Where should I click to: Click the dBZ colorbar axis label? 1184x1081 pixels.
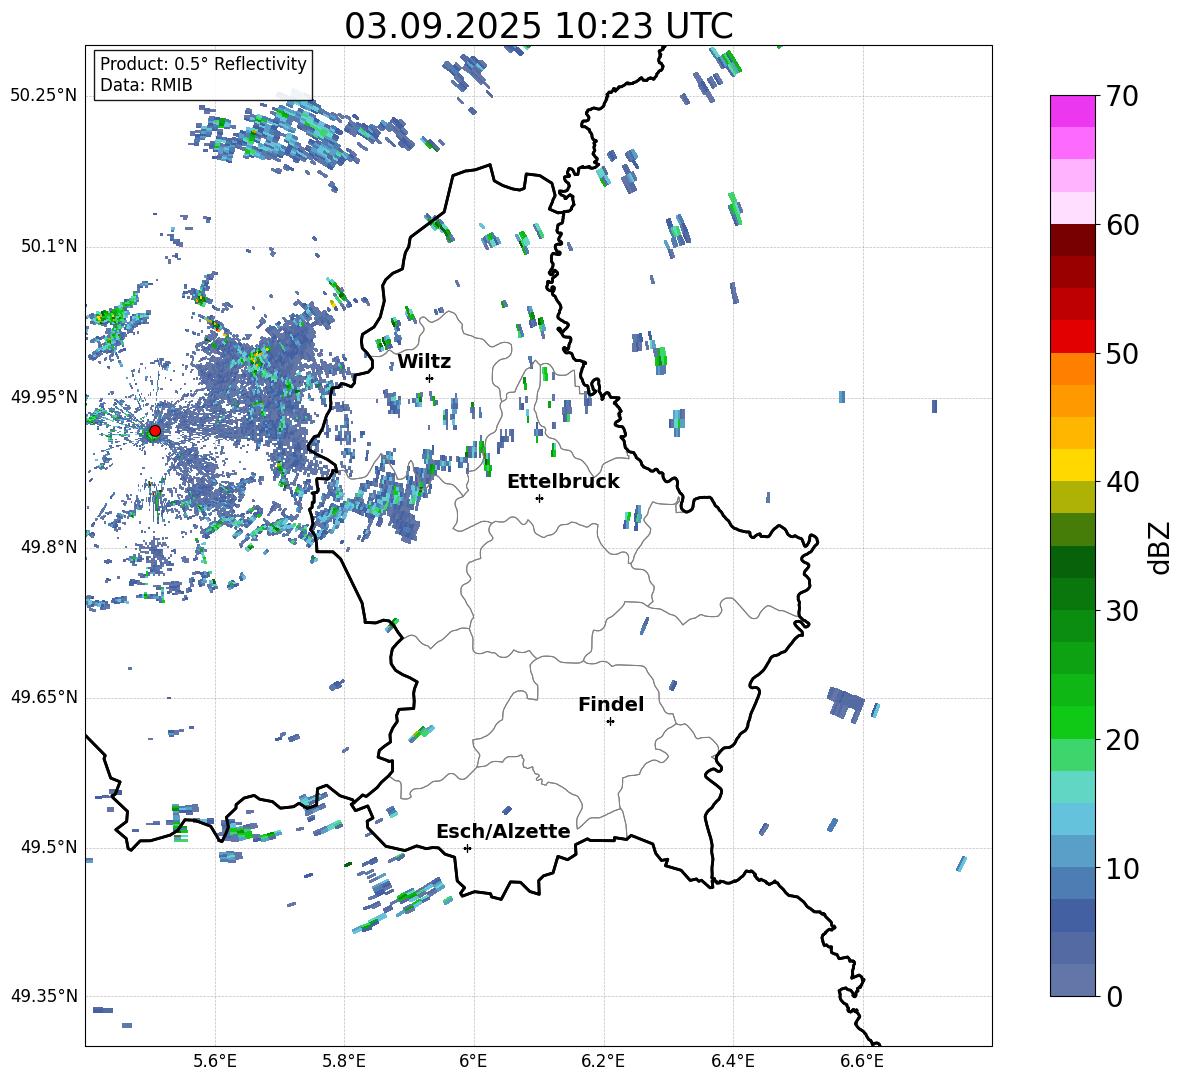[1161, 548]
